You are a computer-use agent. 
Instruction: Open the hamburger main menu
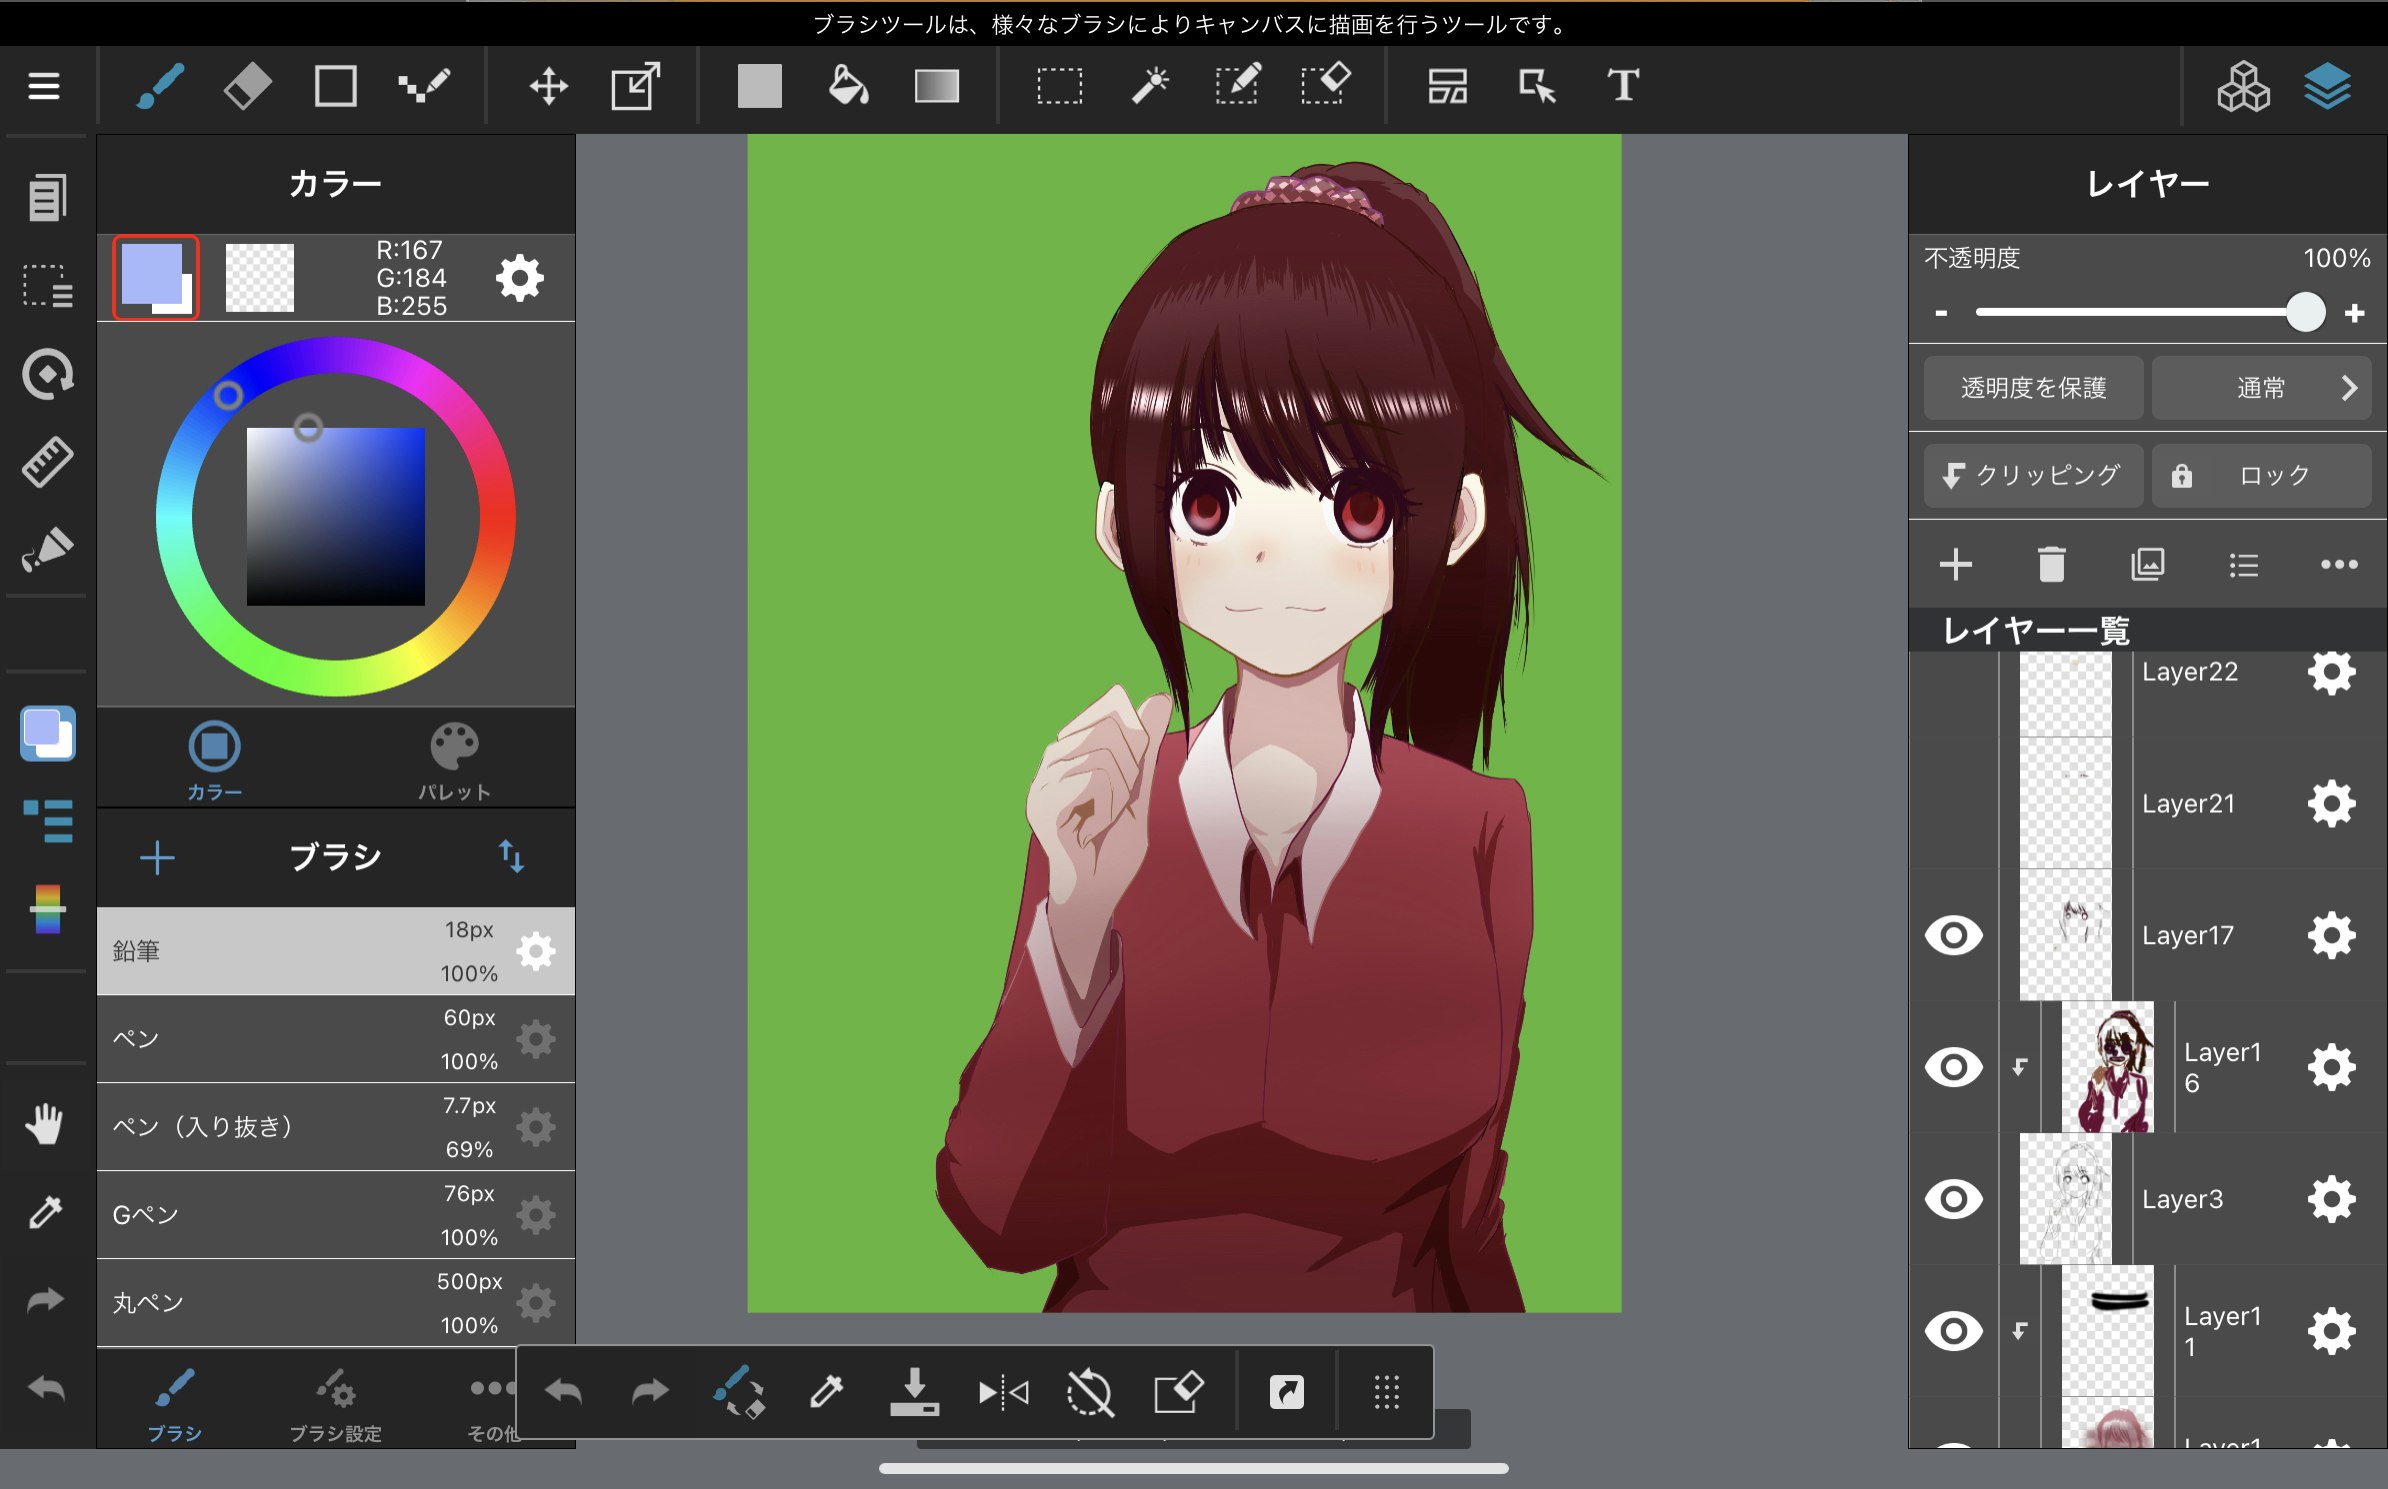(44, 86)
